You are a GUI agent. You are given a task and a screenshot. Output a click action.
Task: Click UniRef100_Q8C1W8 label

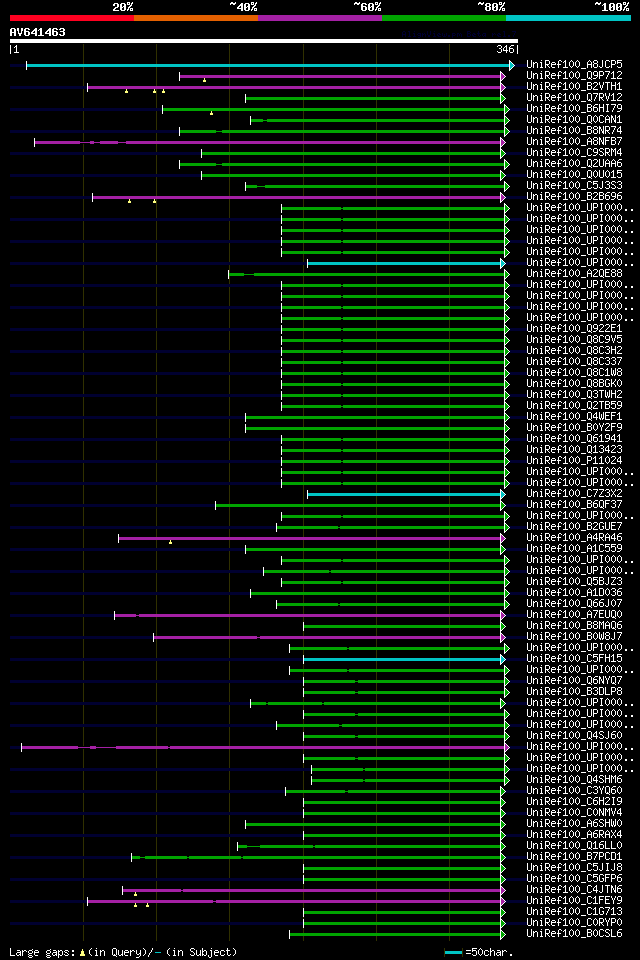pyautogui.click(x=574, y=373)
